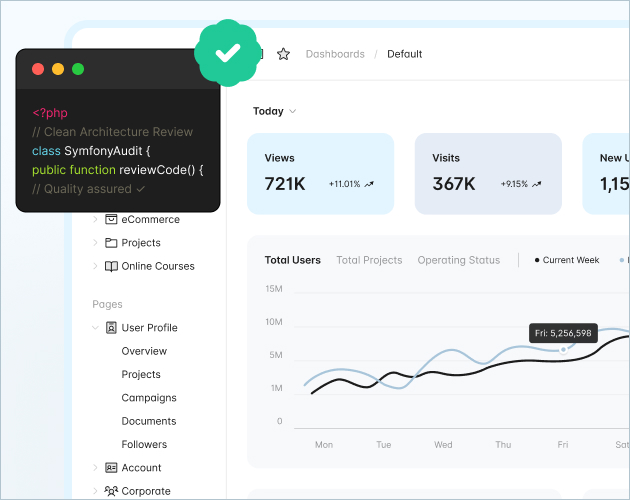The image size is (630, 500).
Task: Open the Today period dropdown
Action: (274, 111)
